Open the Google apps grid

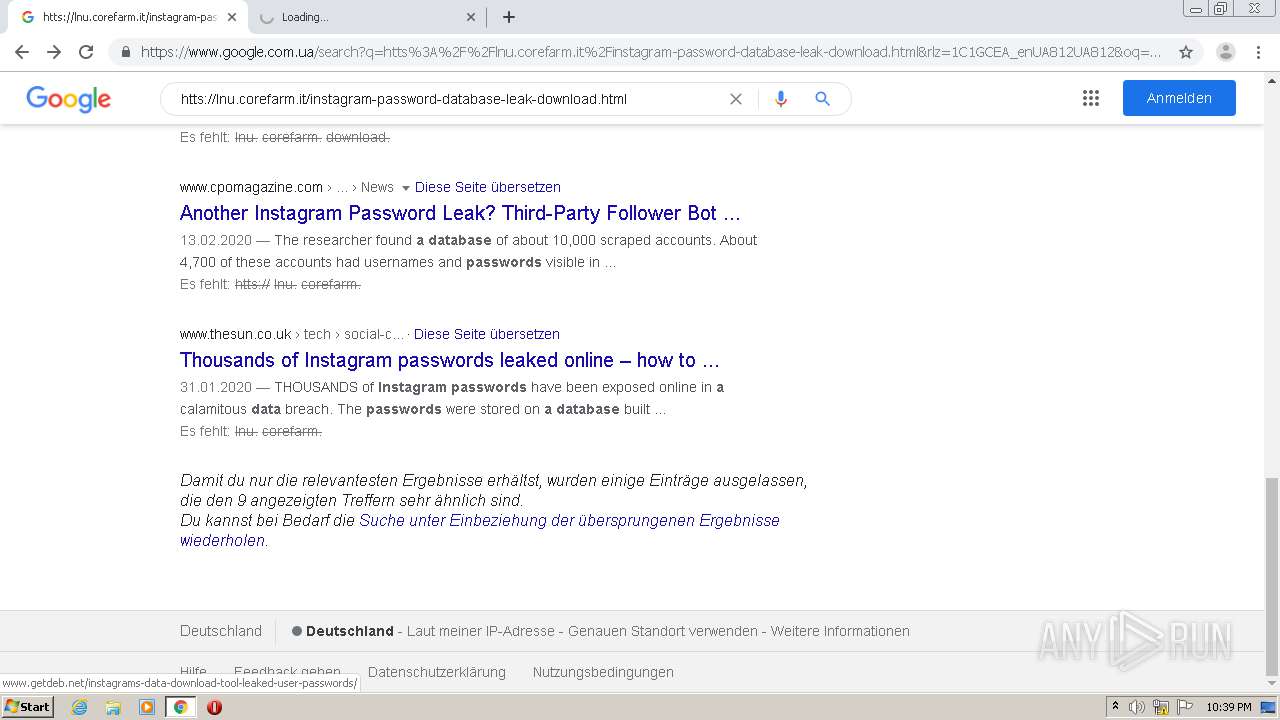(1091, 98)
